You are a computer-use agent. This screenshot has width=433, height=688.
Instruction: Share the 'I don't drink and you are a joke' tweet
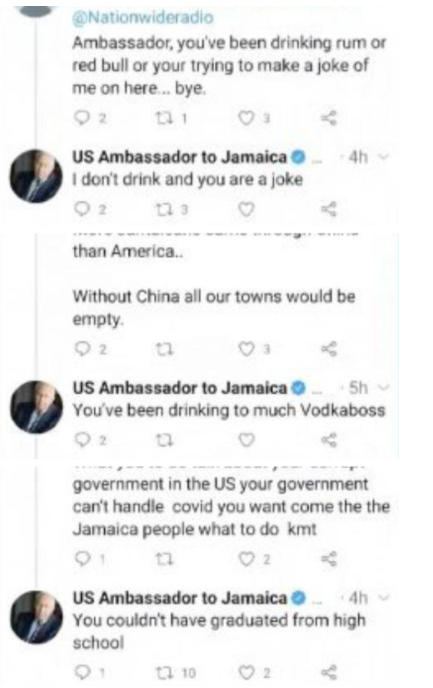329,209
